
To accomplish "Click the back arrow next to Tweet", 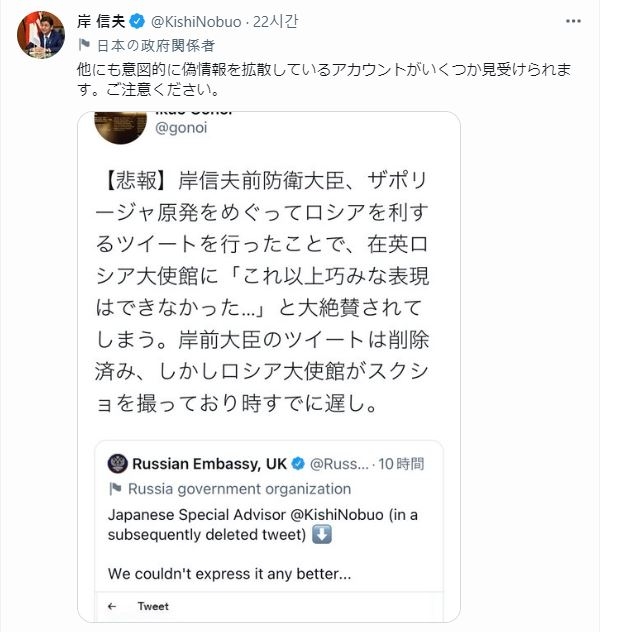I will [112, 606].
